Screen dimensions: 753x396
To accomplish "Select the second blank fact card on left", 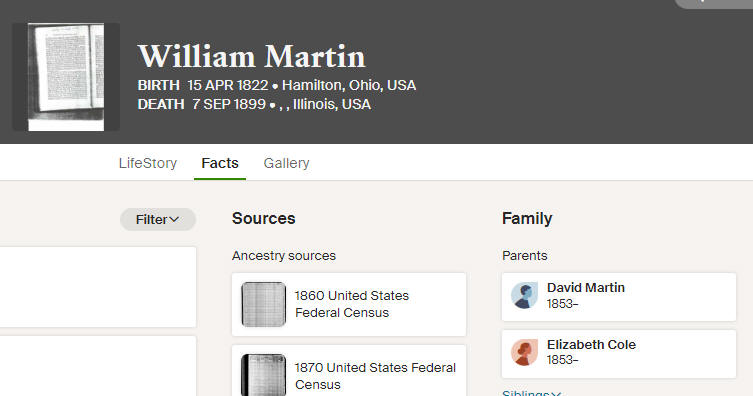I will pos(98,366).
